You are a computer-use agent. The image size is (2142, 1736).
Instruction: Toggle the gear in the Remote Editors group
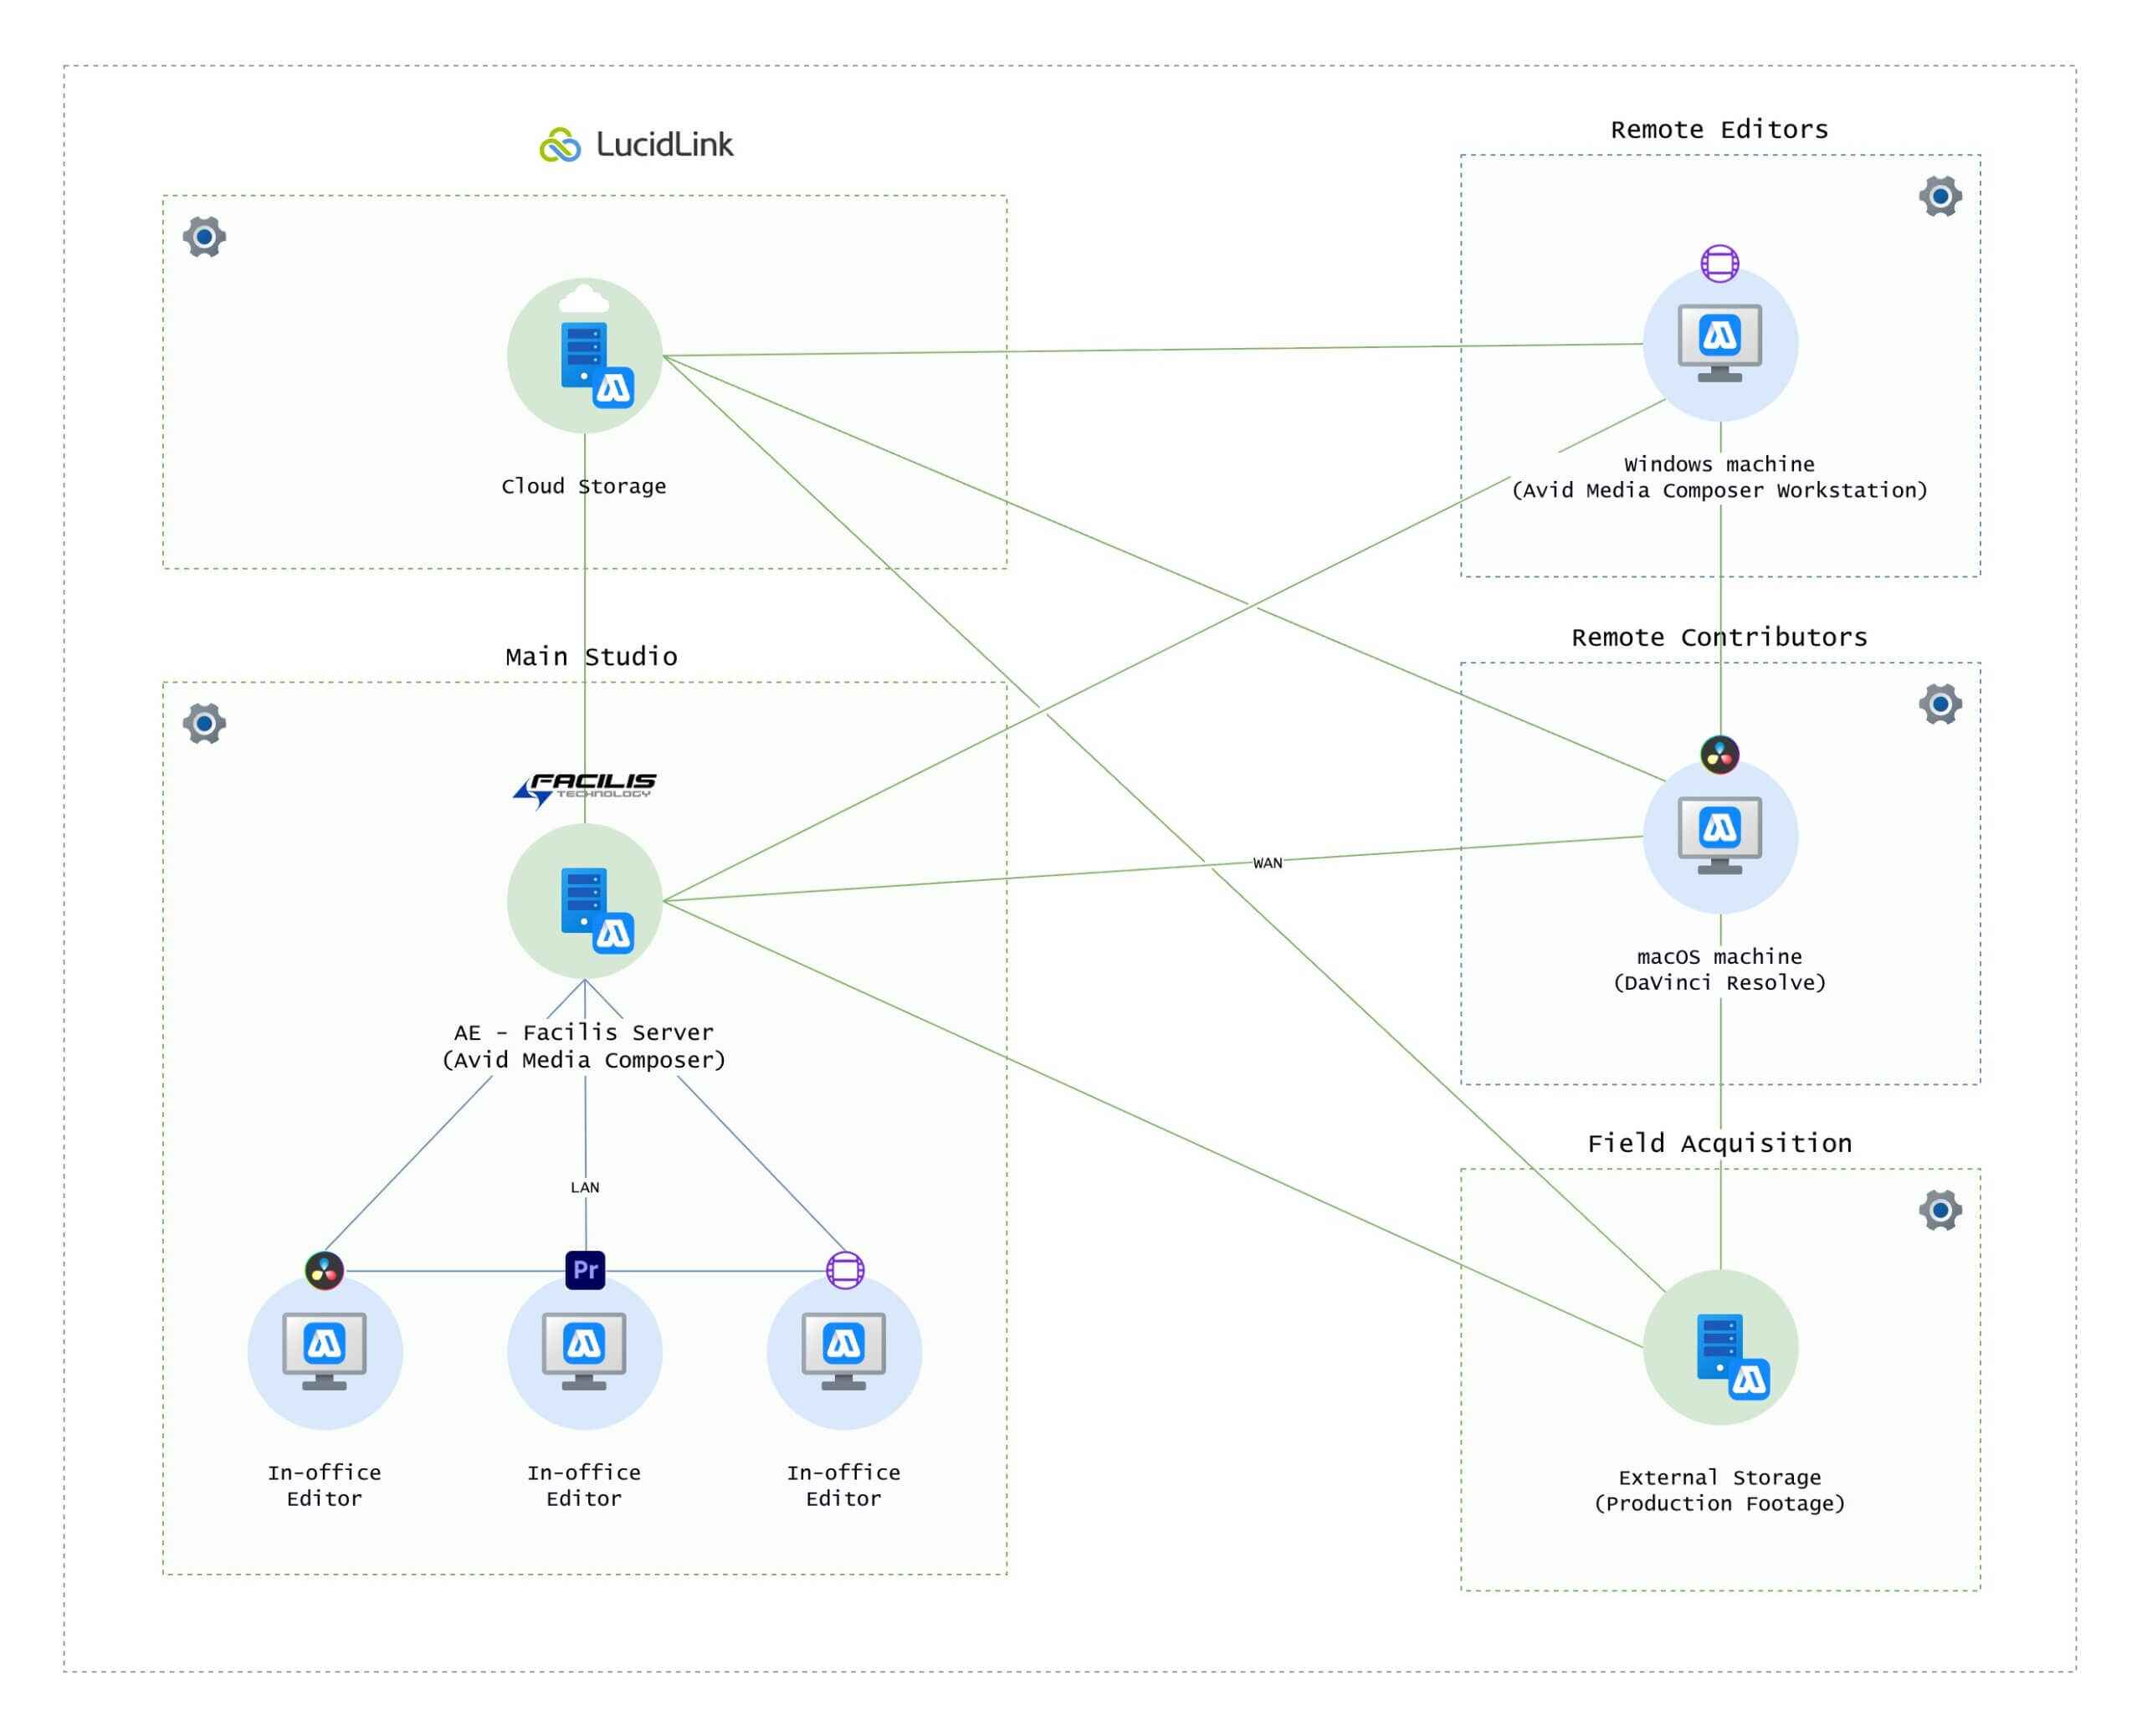point(1940,197)
